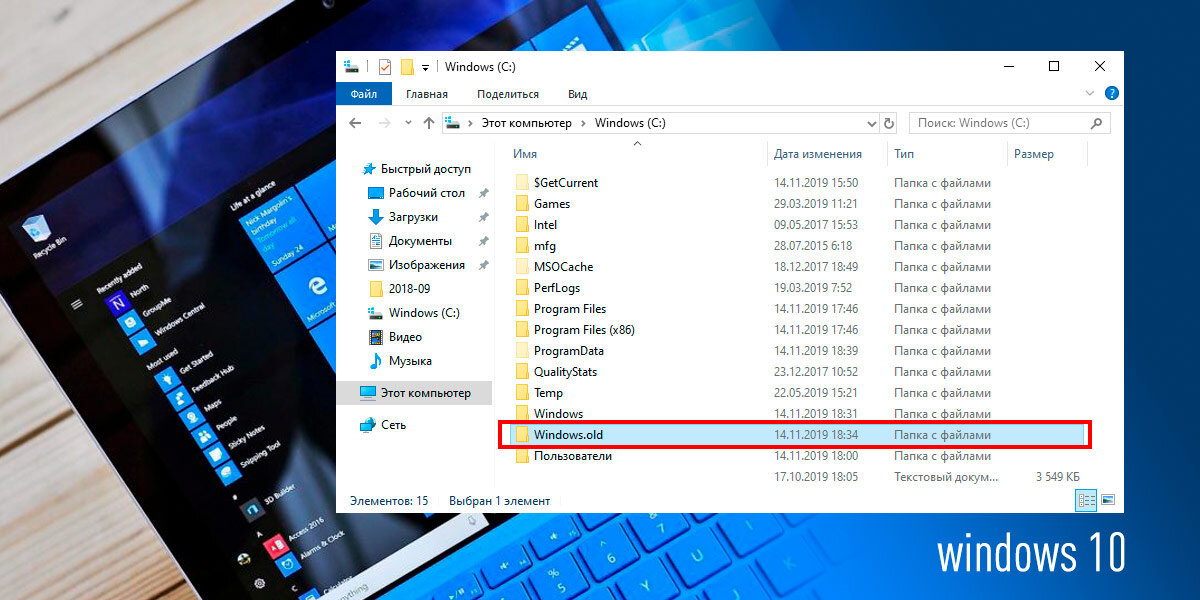Viewport: 1200px width, 600px height.
Task: Go up one level with the up arrow
Action: click(x=429, y=123)
